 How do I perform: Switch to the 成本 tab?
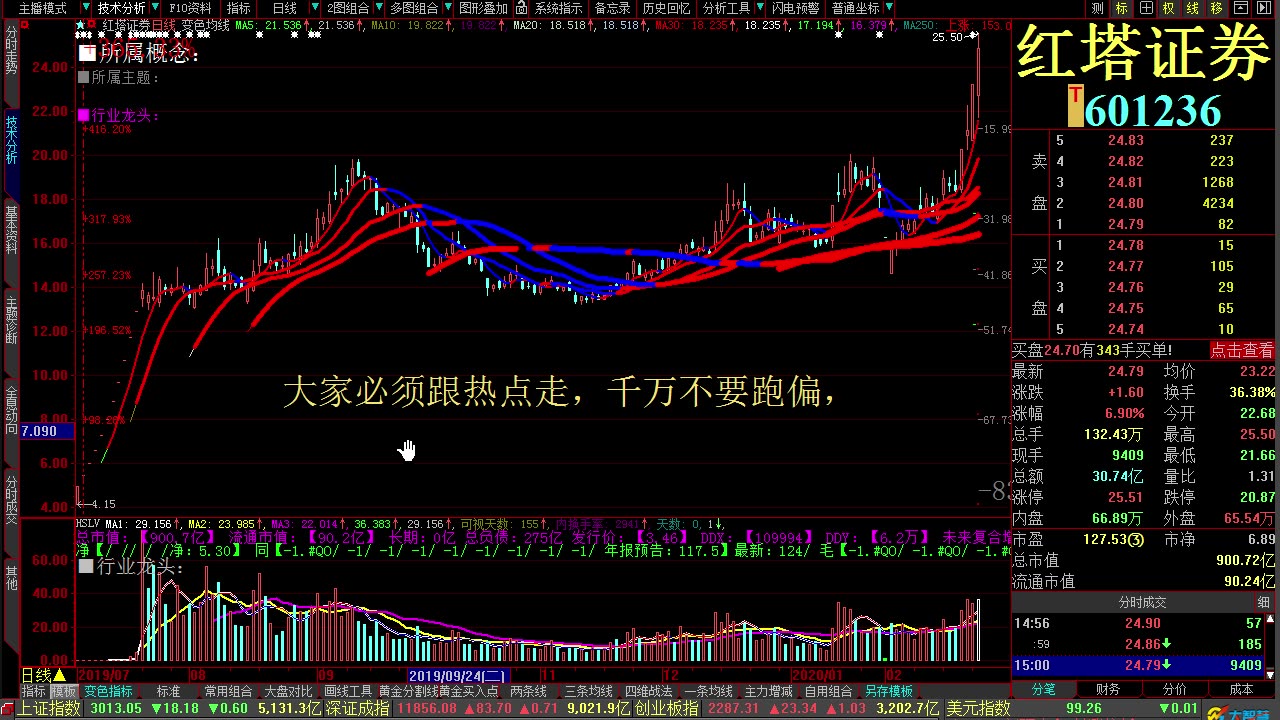1241,689
